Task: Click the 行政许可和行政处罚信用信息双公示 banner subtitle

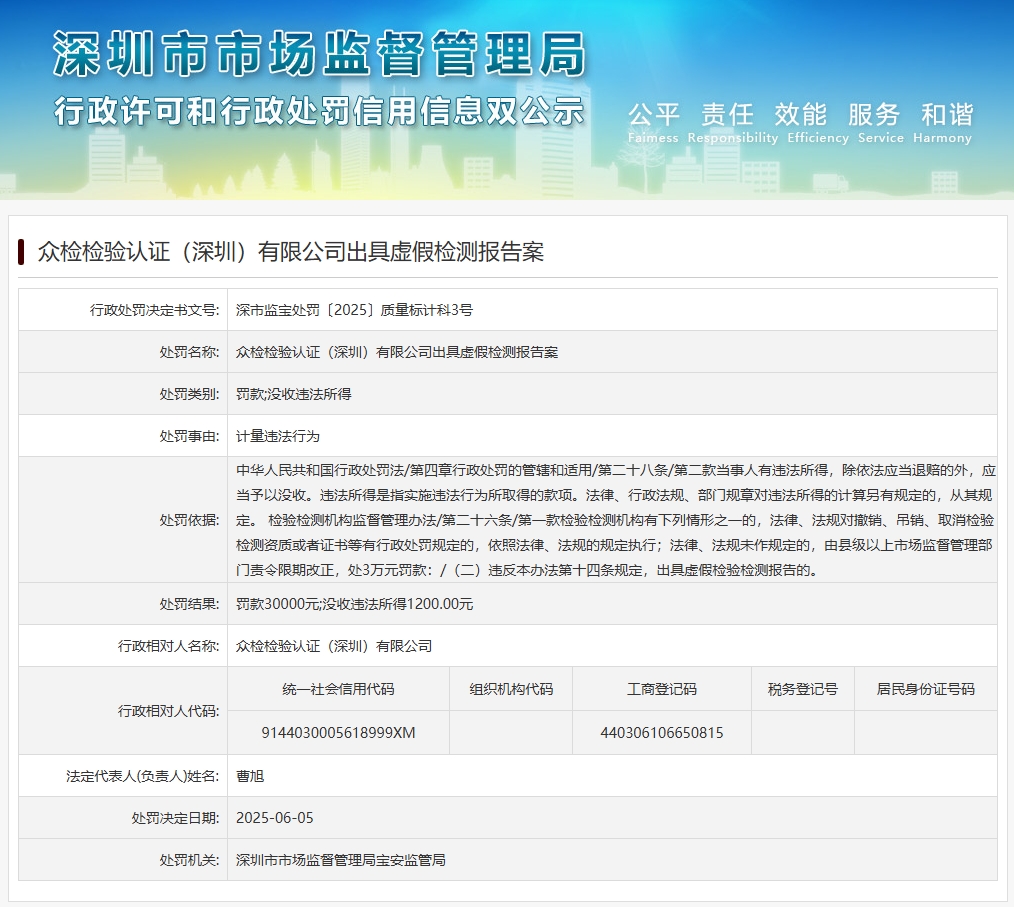Action: tap(318, 111)
